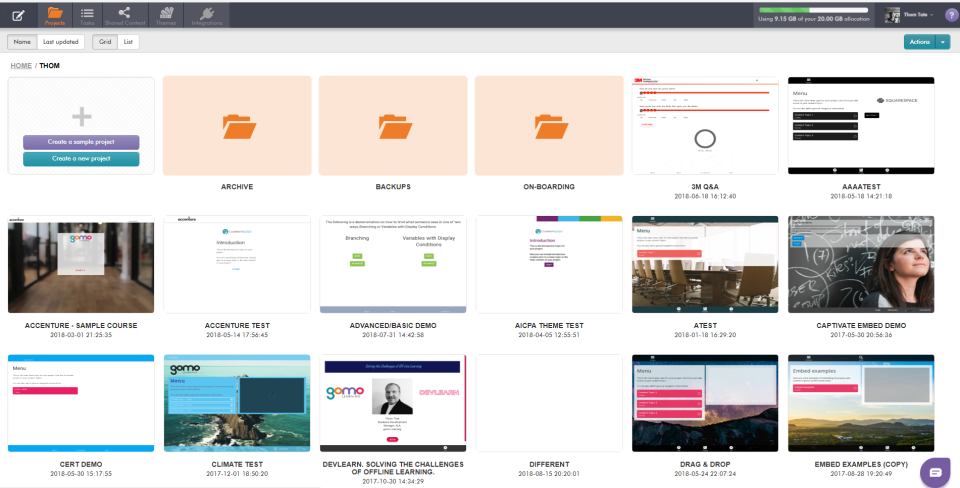Viewport: 960px width, 488px height.
Task: Open the Projects tab
Action: click(54, 15)
